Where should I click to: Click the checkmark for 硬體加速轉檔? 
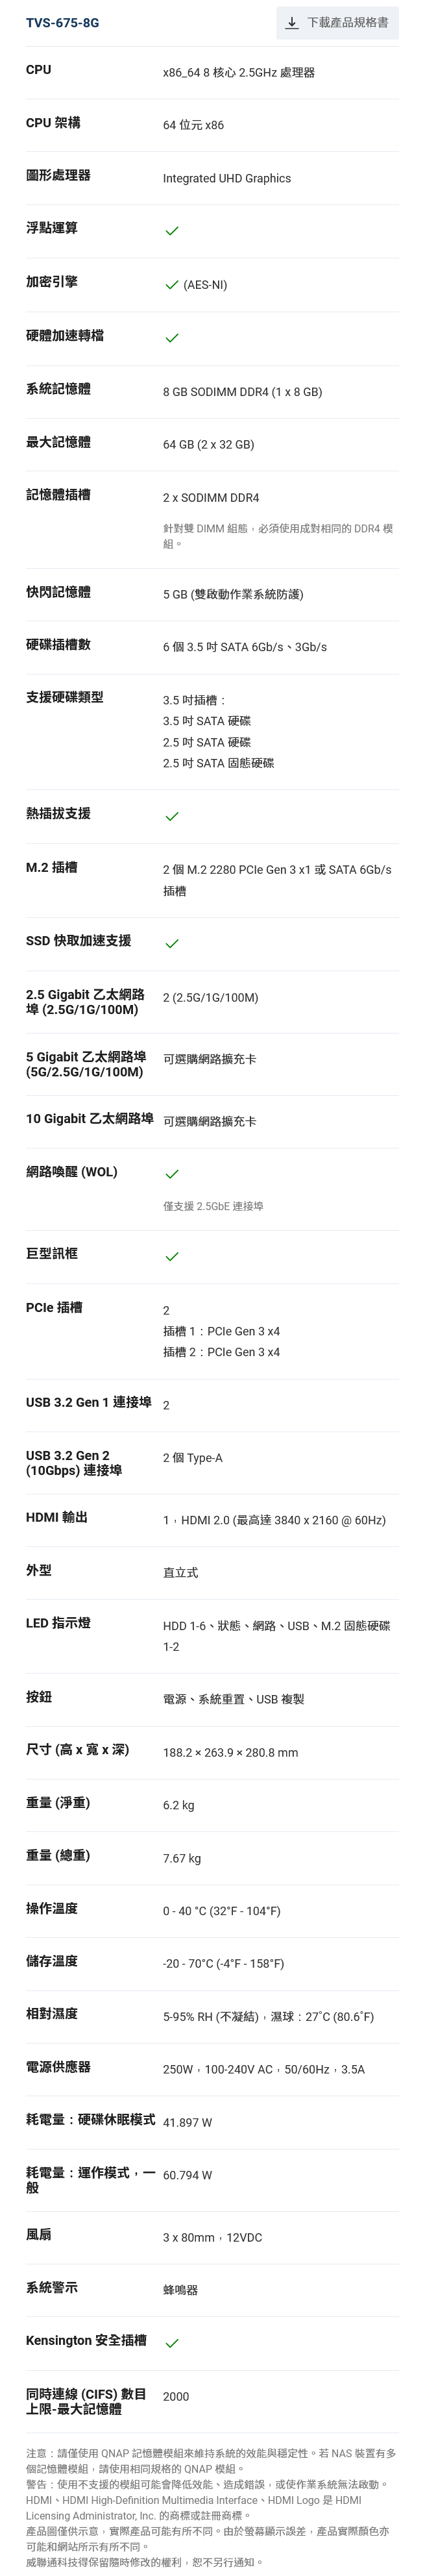(172, 338)
